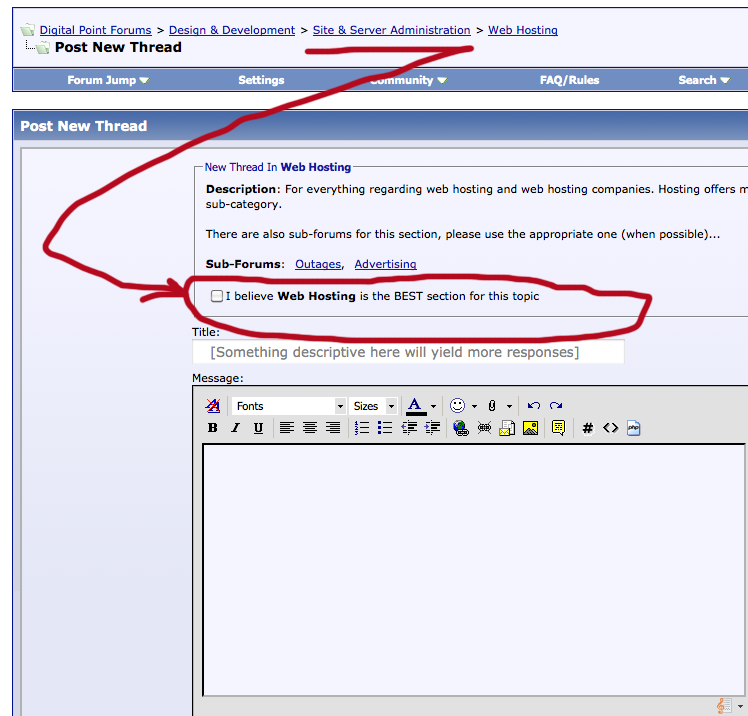Click into the thread Title field

pyautogui.click(x=408, y=352)
